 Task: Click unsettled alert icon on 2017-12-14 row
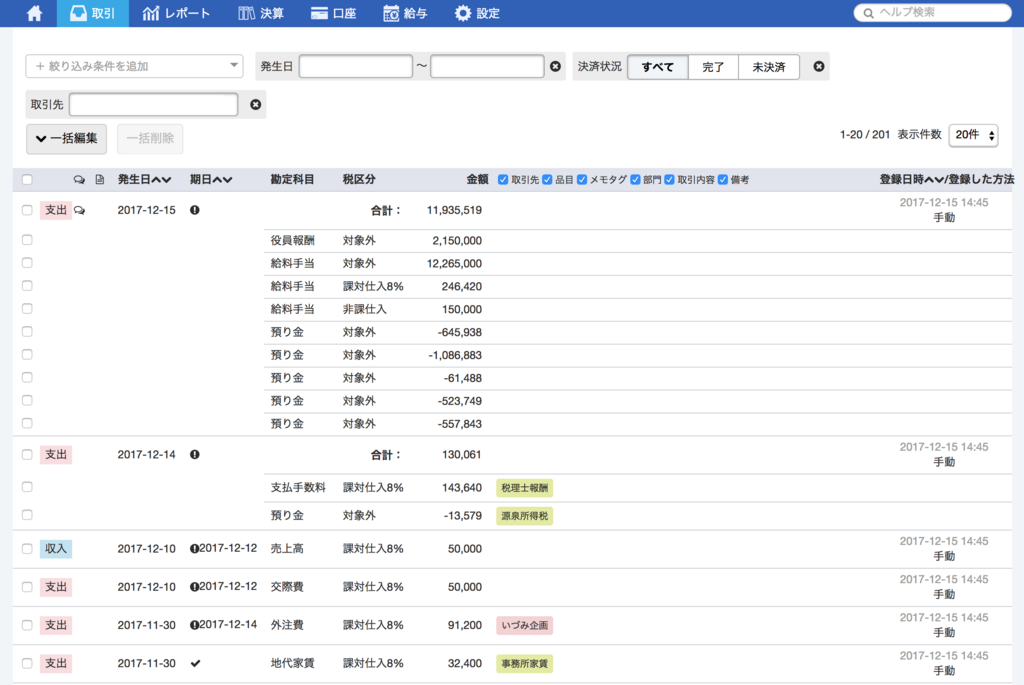[x=195, y=454]
